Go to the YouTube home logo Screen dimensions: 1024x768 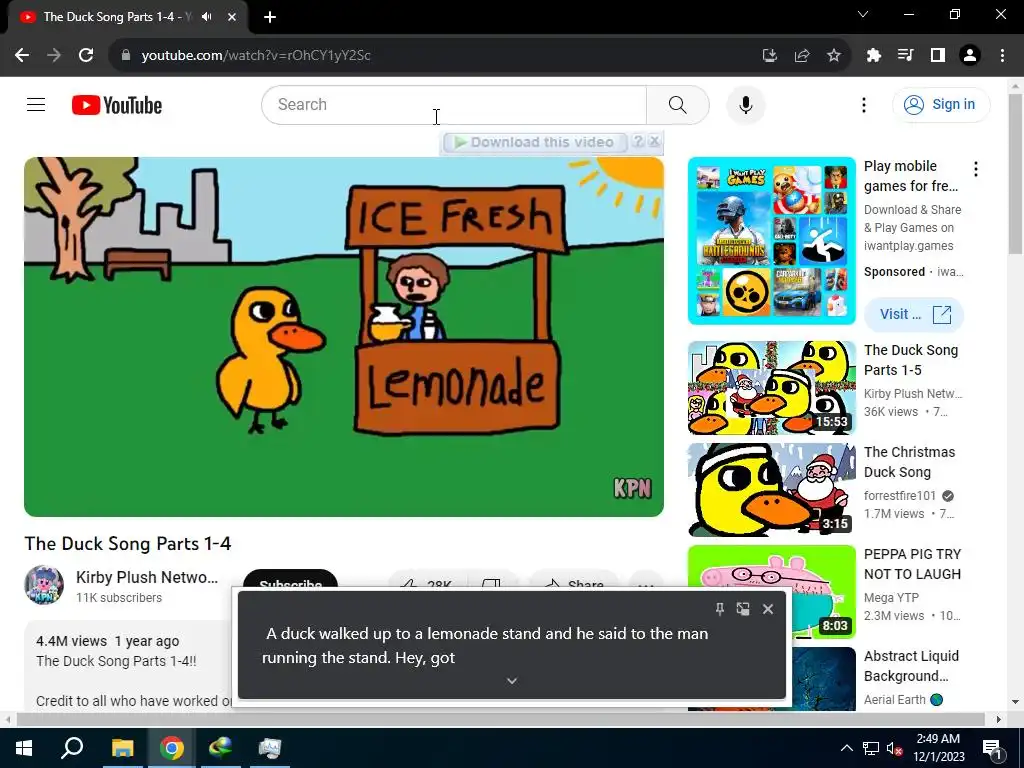tap(117, 105)
